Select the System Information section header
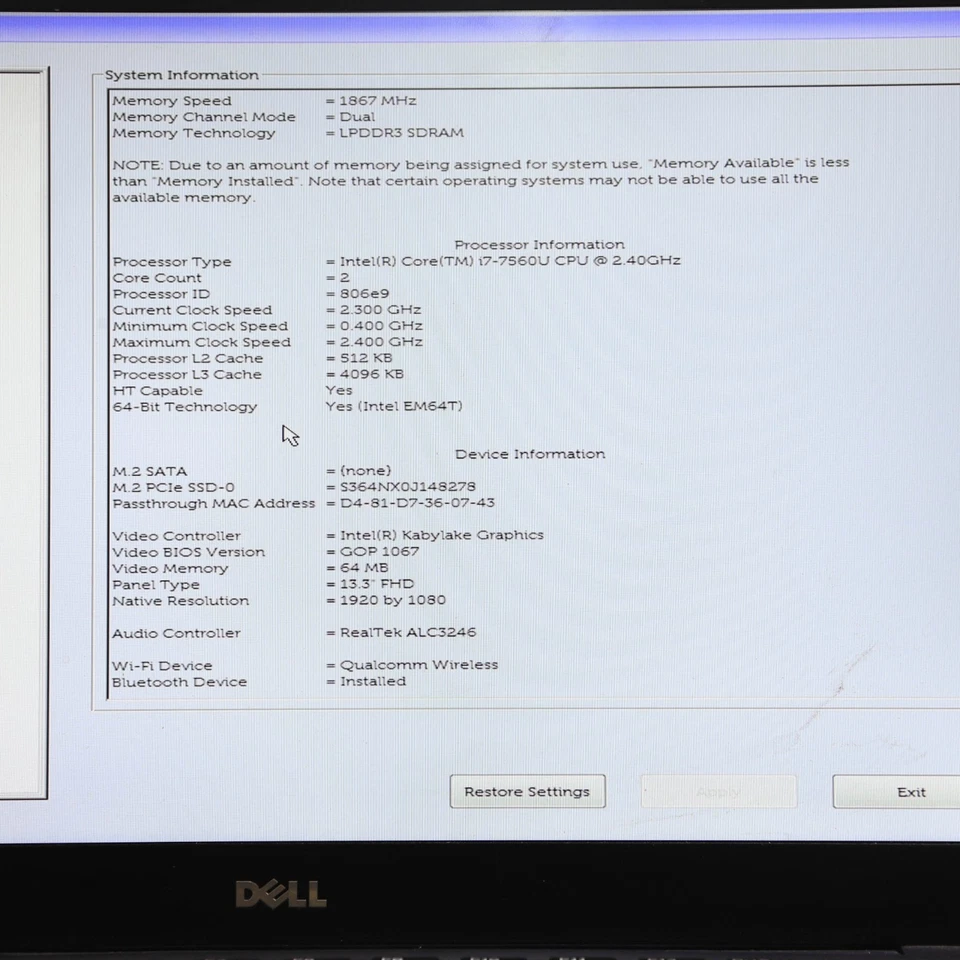The height and width of the screenshot is (960, 960). pyautogui.click(x=181, y=74)
